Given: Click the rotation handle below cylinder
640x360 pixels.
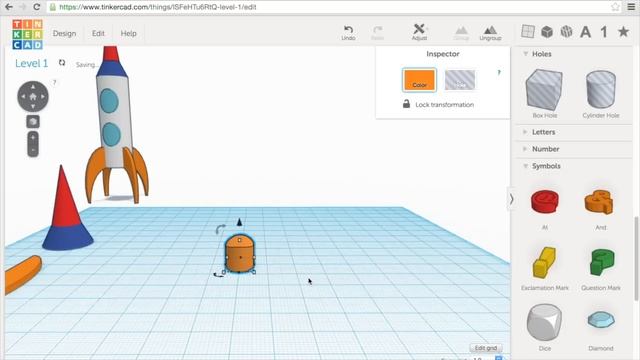Looking at the screenshot, I should 218,275.
